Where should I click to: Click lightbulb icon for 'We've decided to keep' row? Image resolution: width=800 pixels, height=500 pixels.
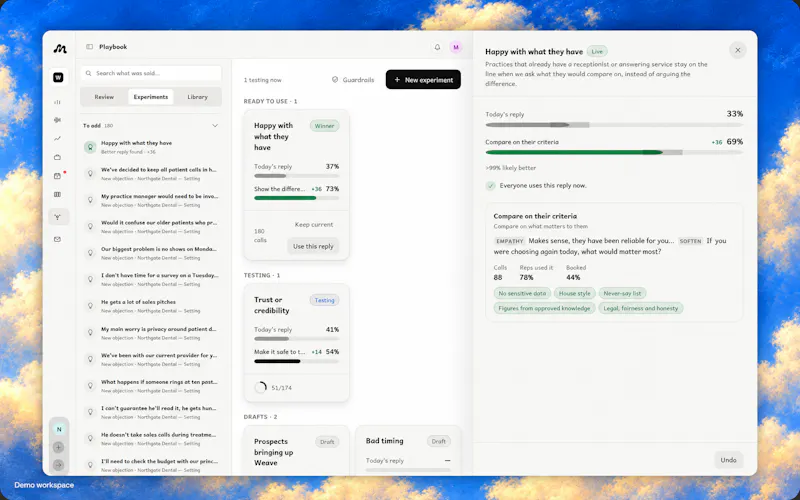[90, 173]
